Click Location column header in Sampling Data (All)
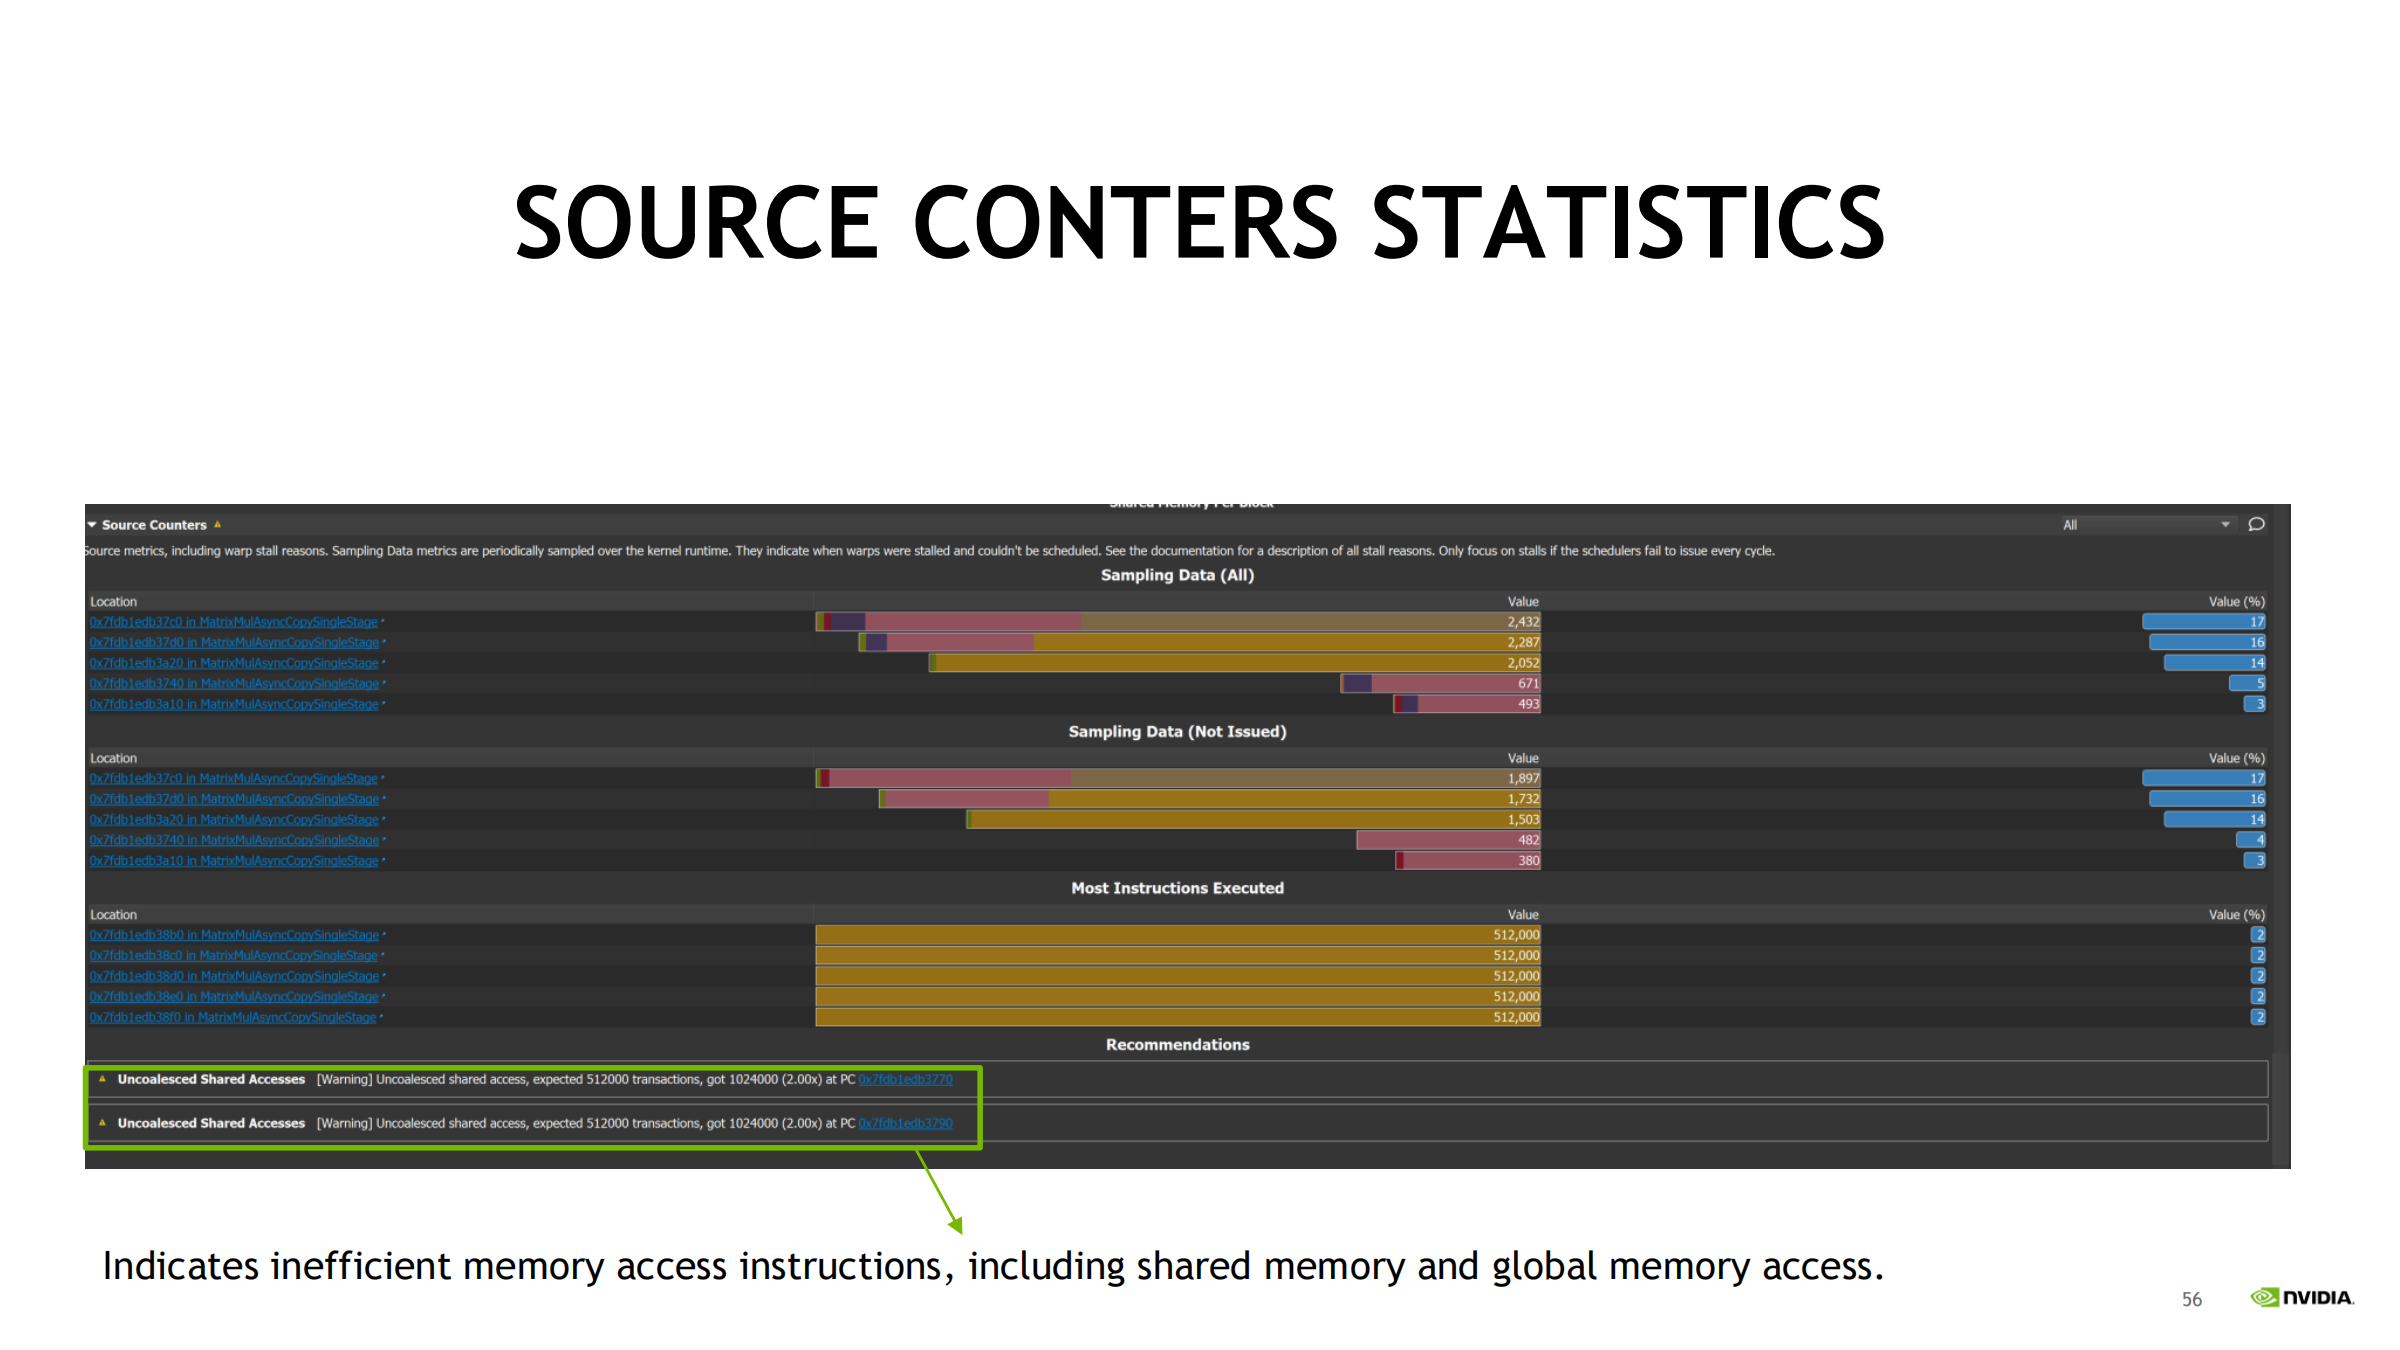 pyautogui.click(x=113, y=601)
